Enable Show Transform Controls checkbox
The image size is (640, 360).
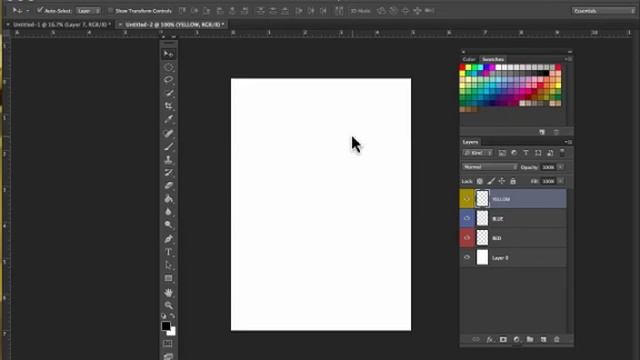110,11
